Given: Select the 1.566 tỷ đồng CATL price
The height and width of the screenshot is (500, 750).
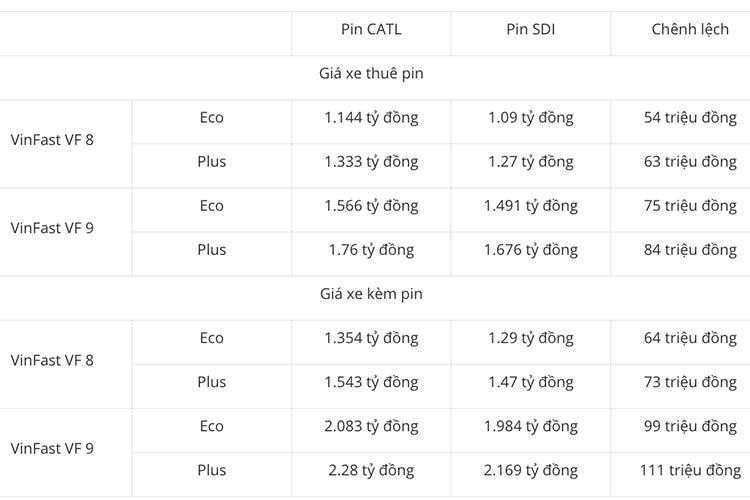Looking at the screenshot, I should [x=371, y=206].
